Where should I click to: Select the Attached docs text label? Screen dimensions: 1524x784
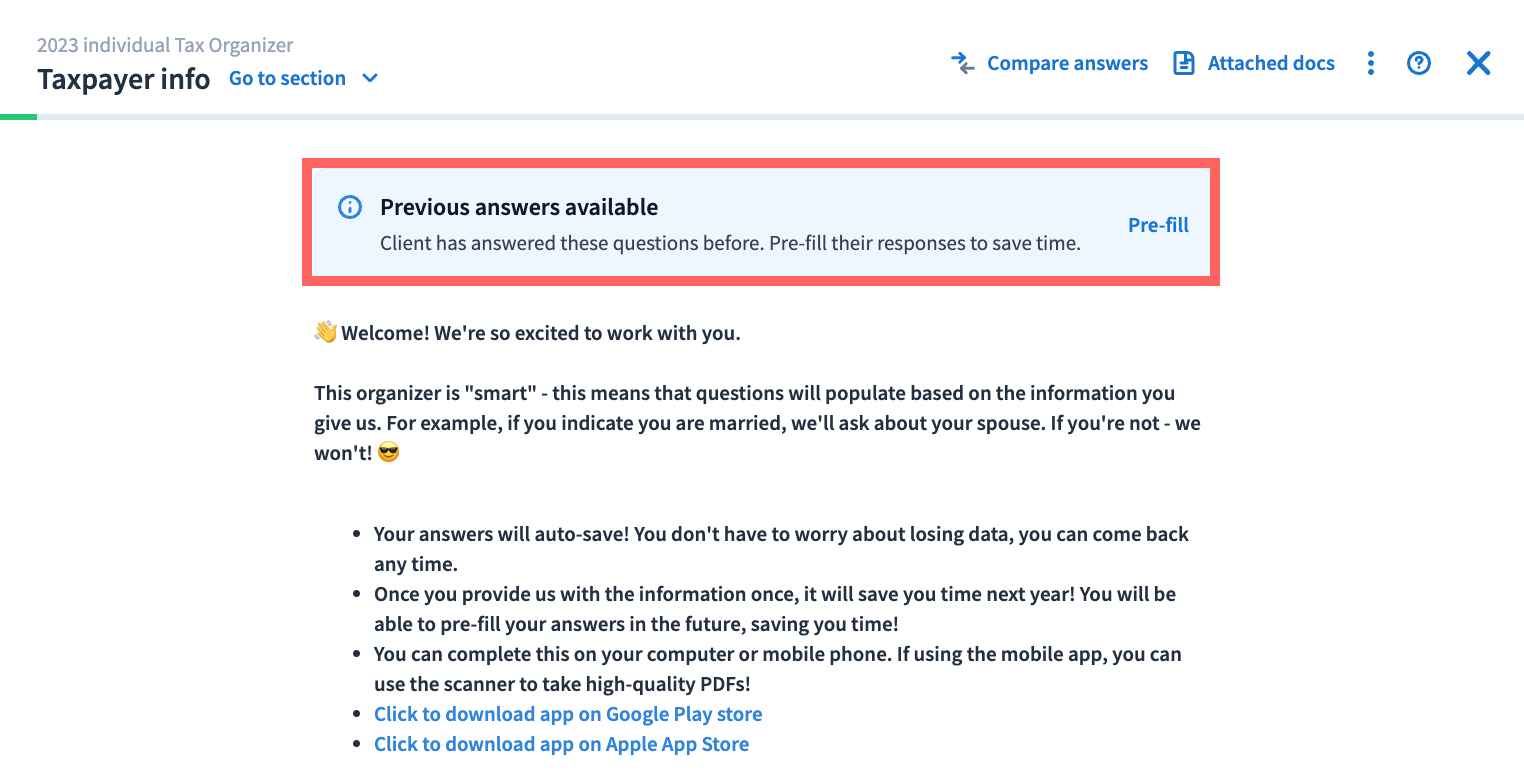click(1270, 64)
